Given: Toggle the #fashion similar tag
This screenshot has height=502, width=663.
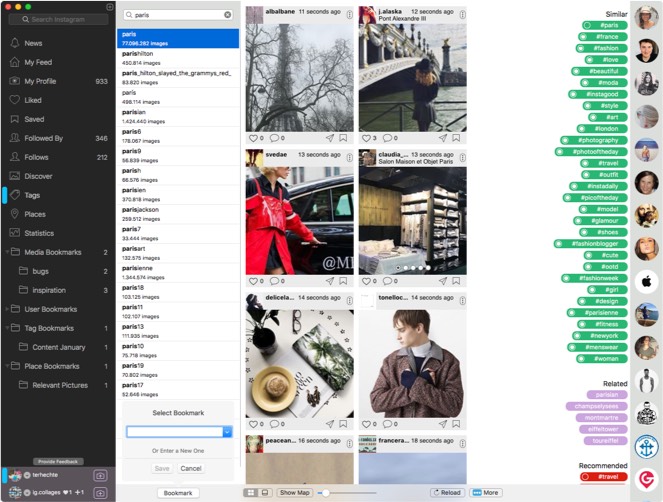Looking at the screenshot, I should point(602,48).
